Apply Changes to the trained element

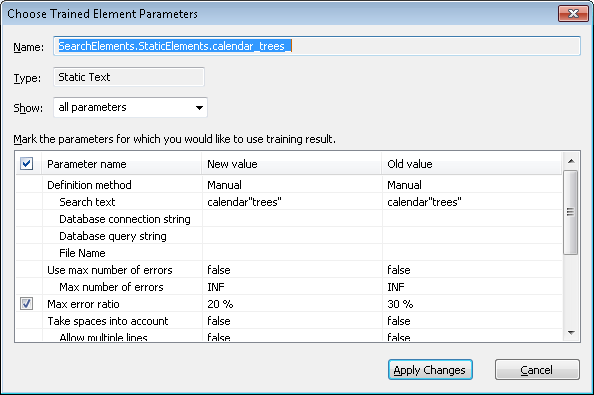coord(430,370)
